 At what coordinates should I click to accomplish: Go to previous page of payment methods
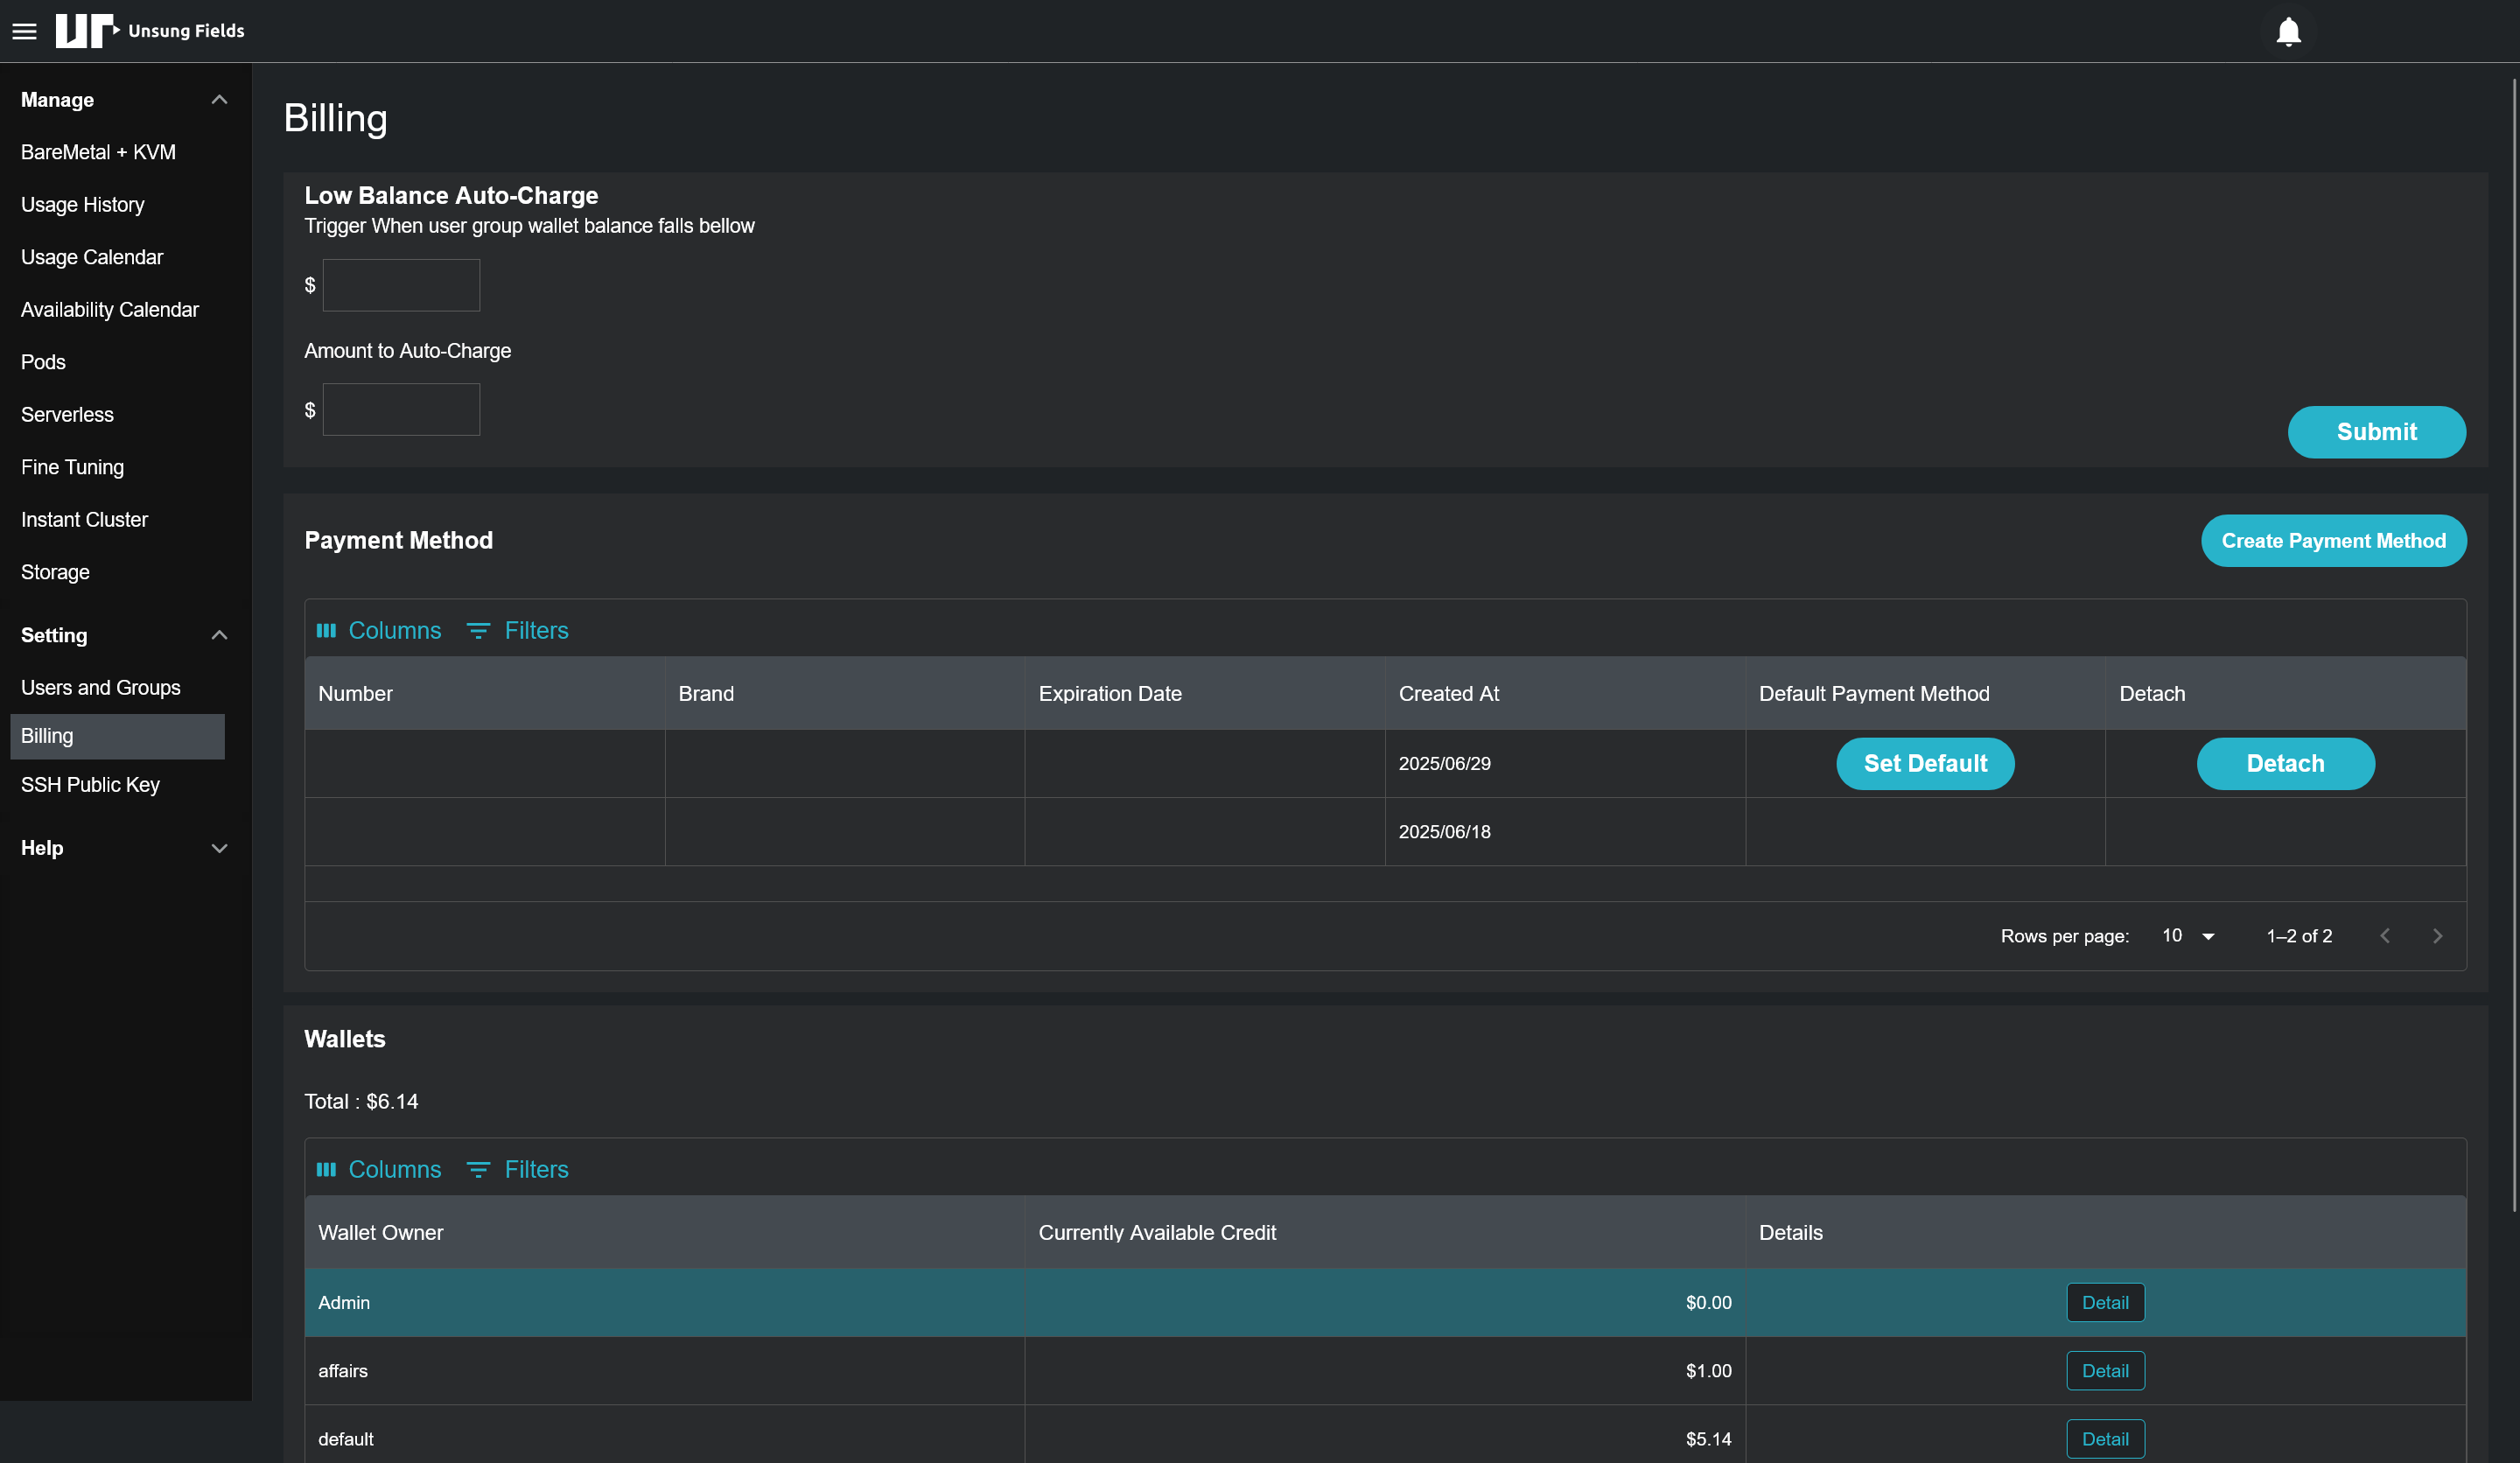tap(2385, 936)
